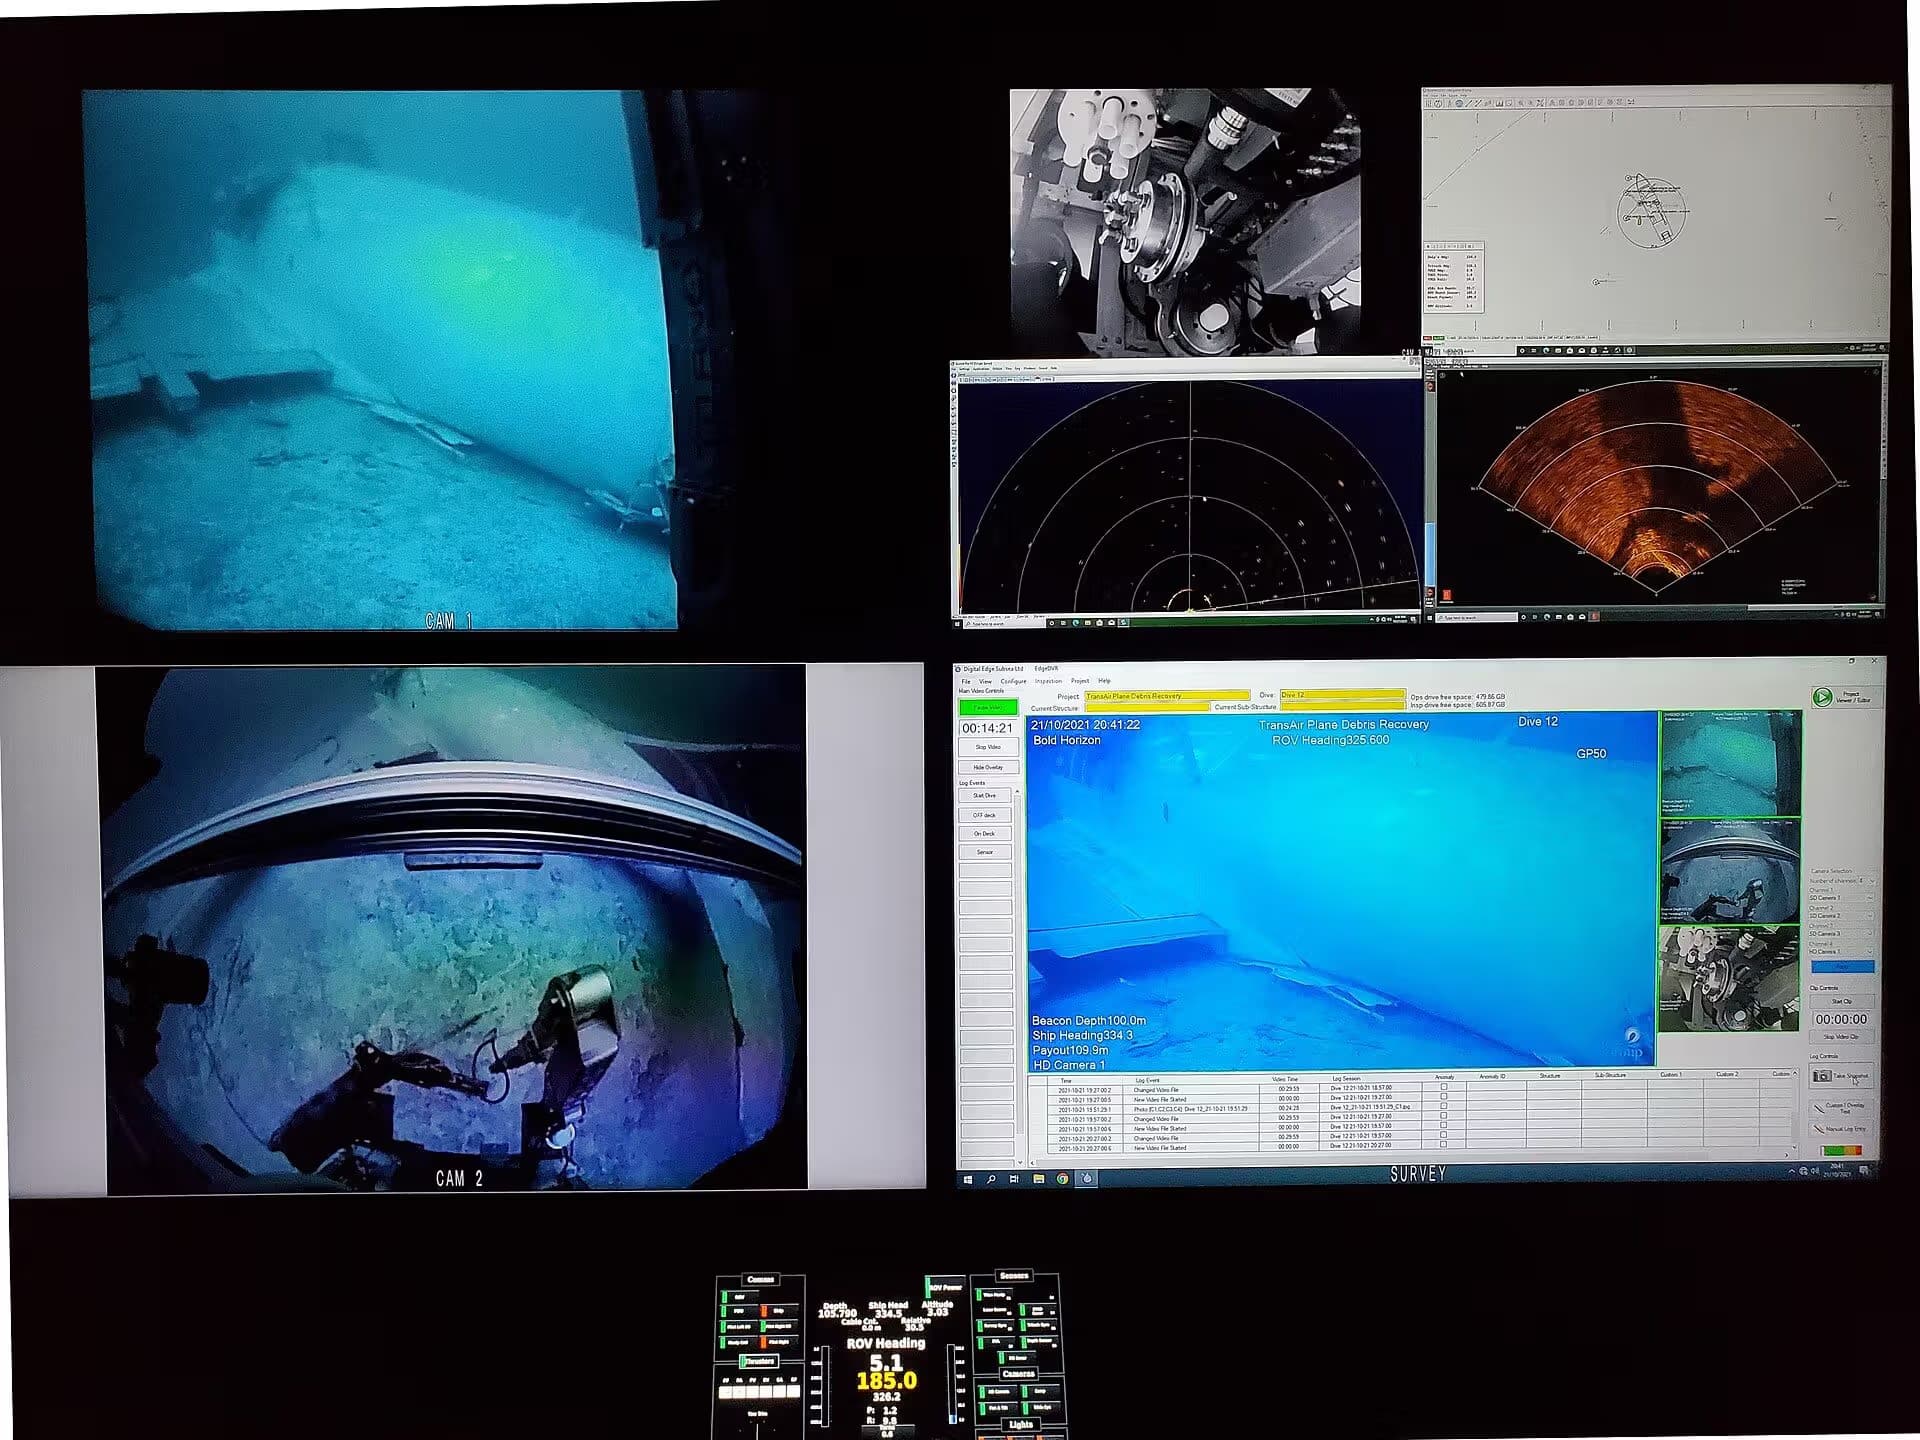1920x1440 pixels.
Task: Tick Anomaly checkbox for Photo 19:51:29 row
Action: tap(1443, 1106)
